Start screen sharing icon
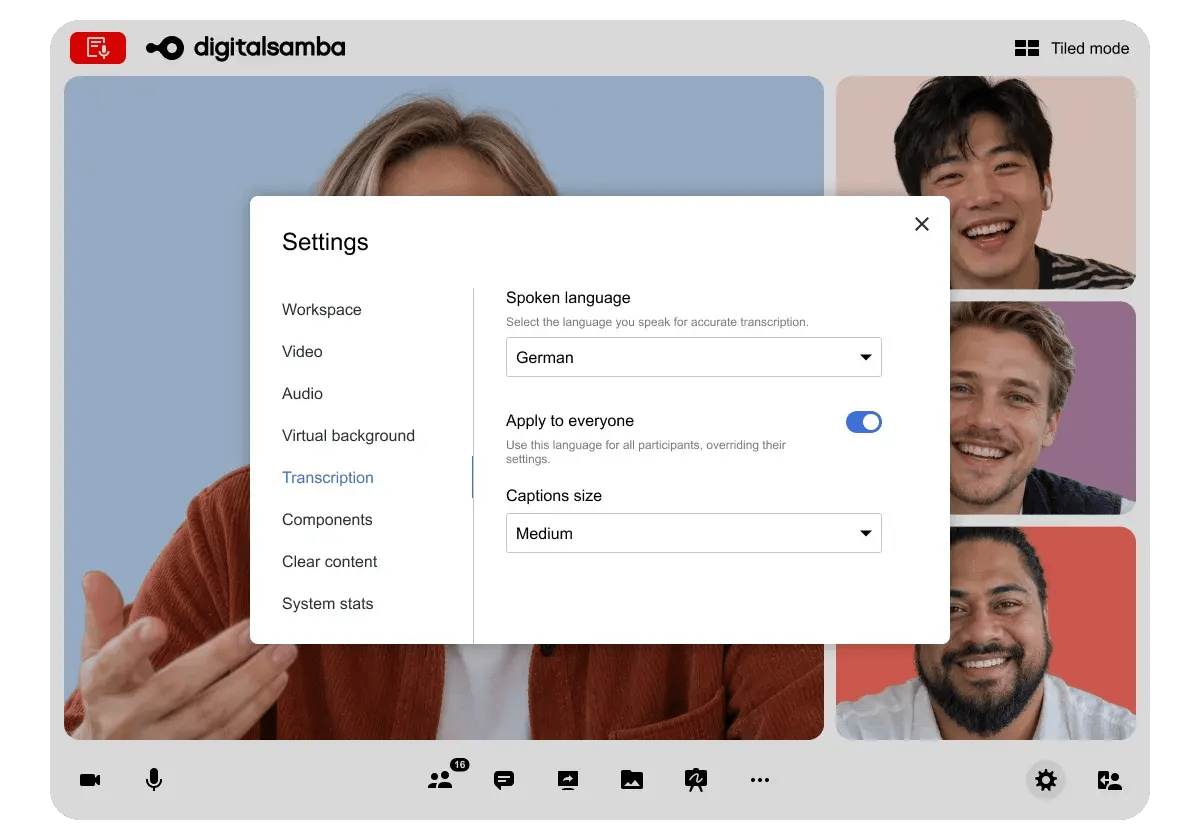Viewport: 1200px width, 840px height. pyautogui.click(x=568, y=780)
